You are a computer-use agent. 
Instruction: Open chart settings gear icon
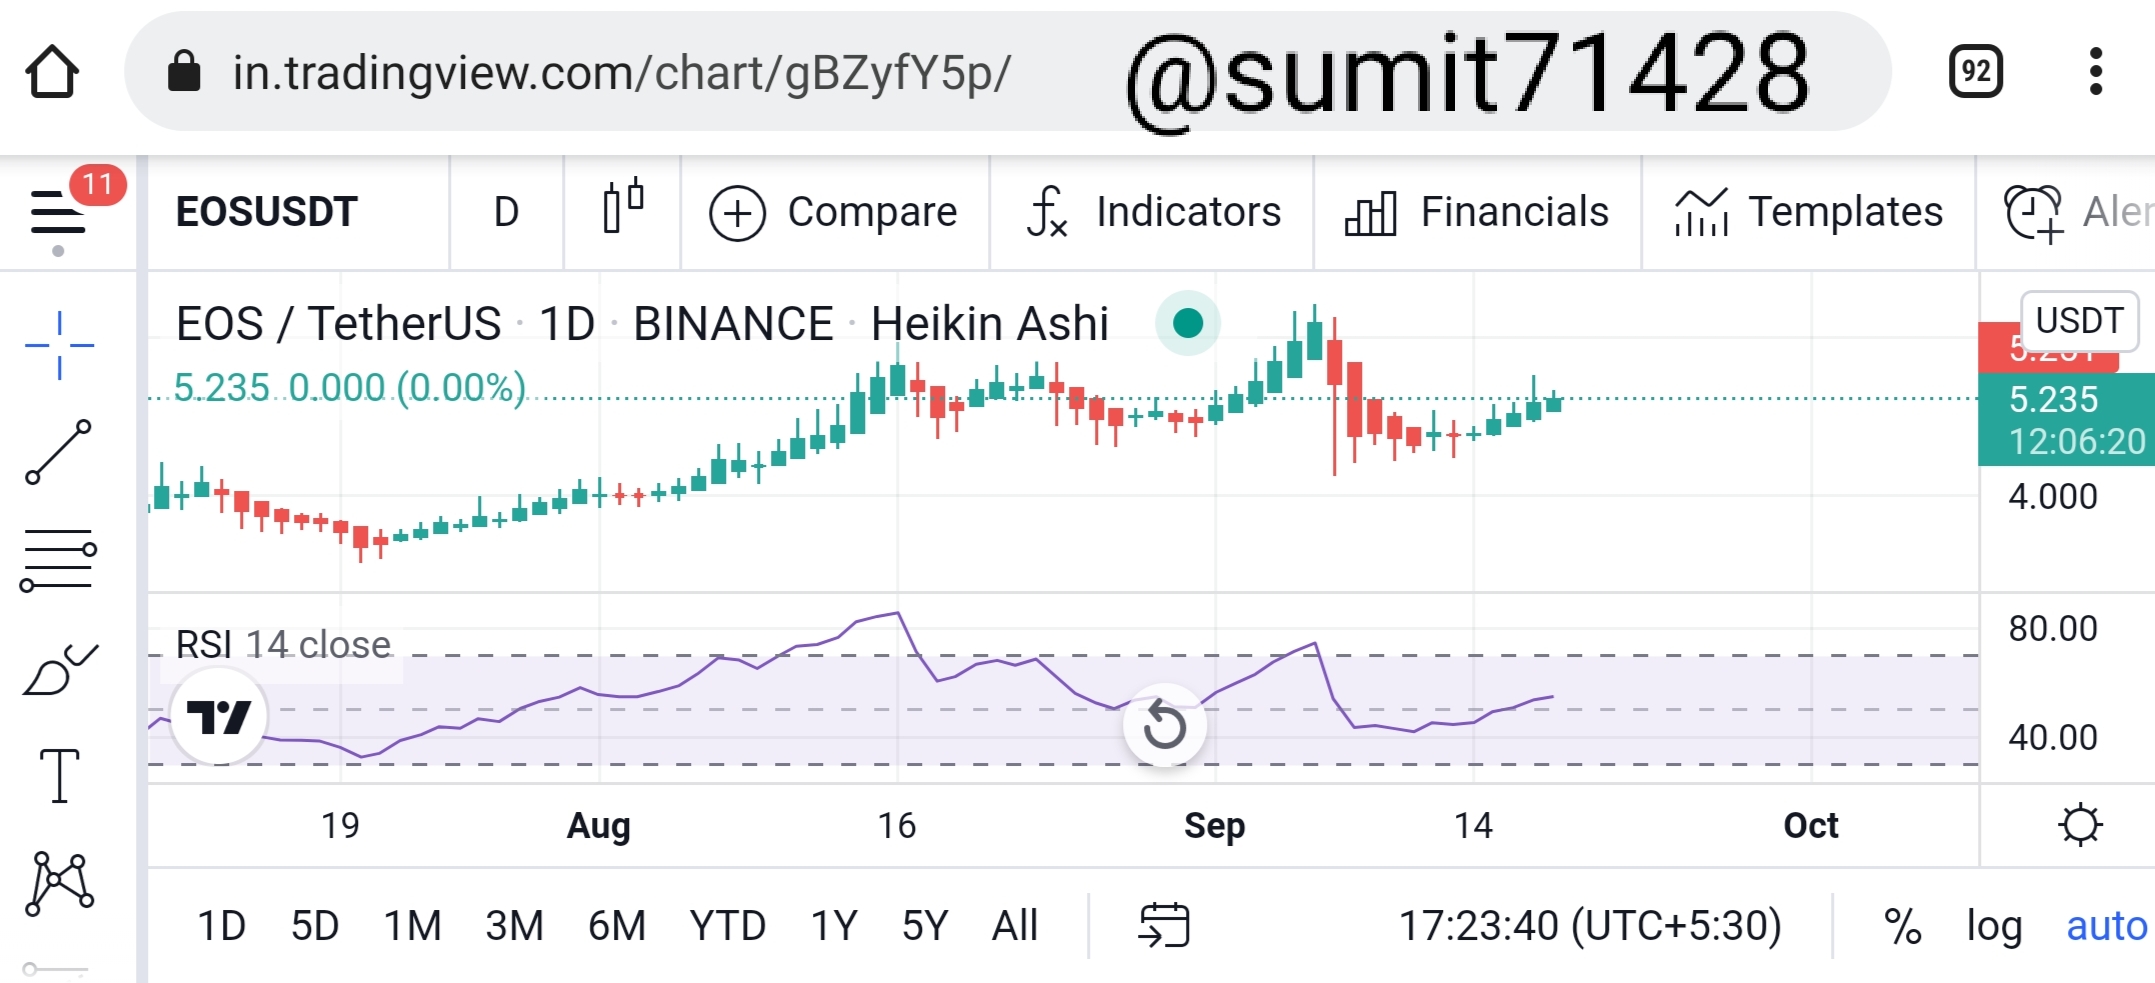coord(2081,826)
